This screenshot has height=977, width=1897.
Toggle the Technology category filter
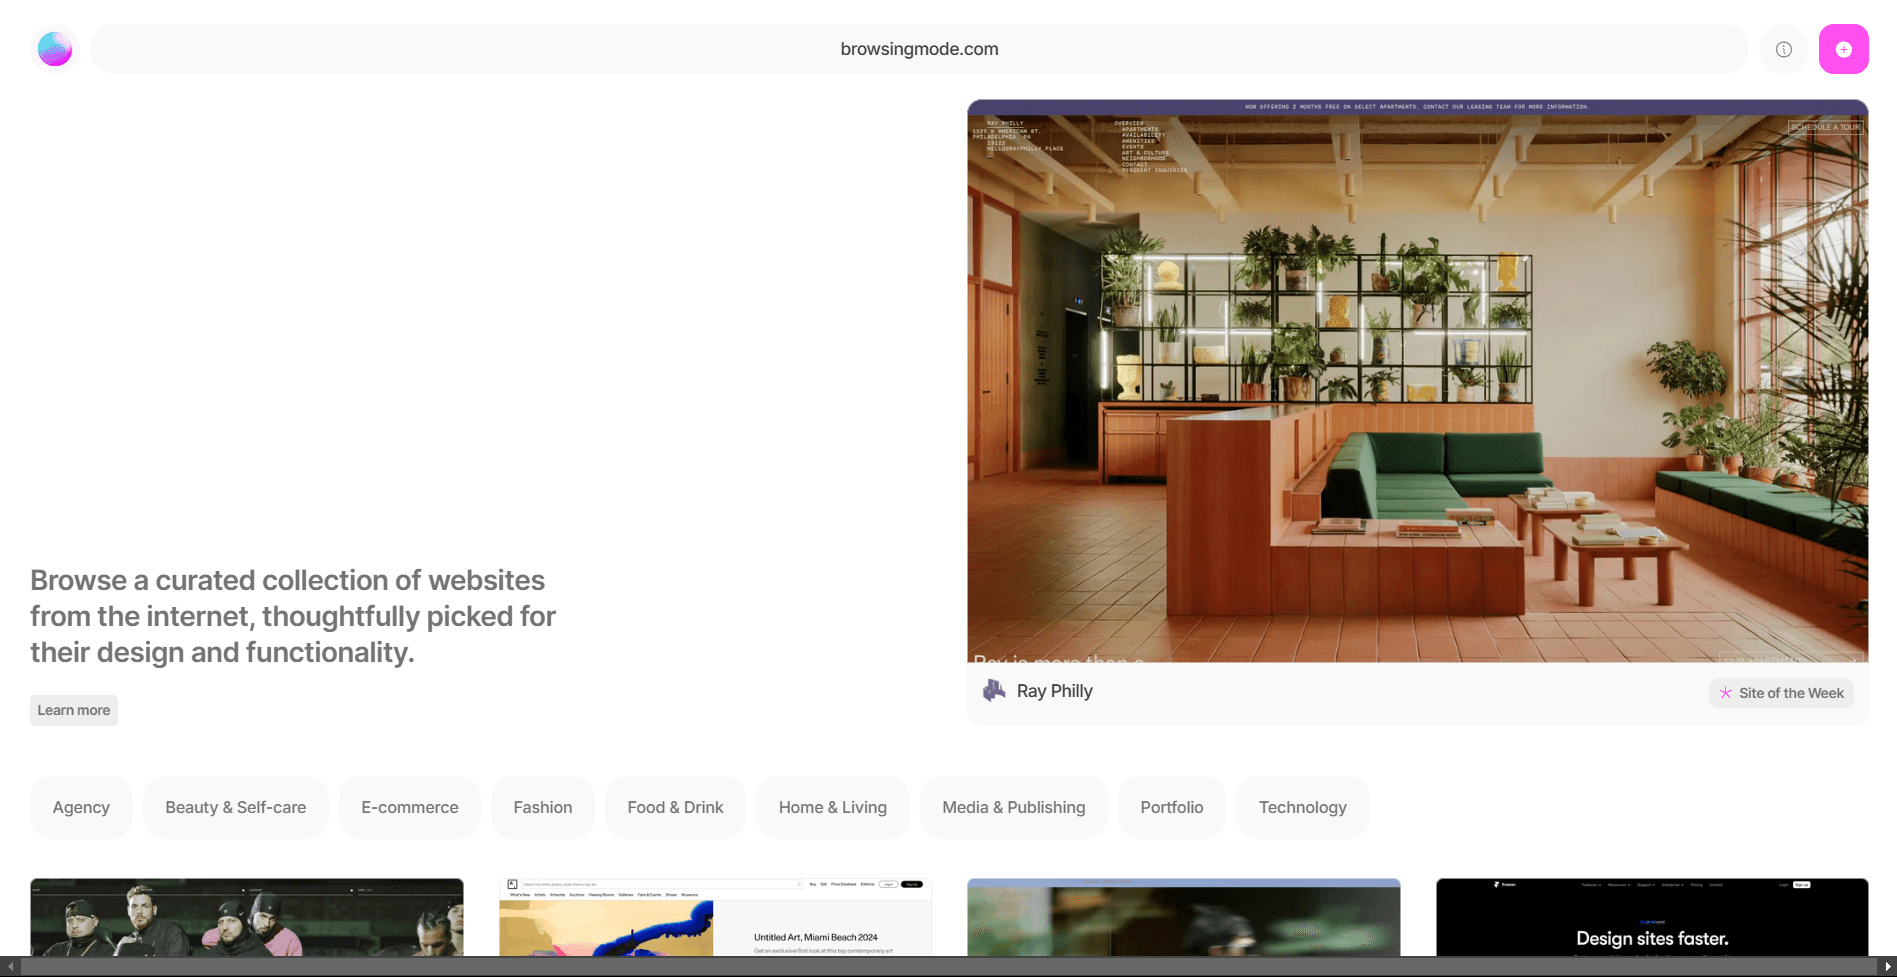[1302, 807]
